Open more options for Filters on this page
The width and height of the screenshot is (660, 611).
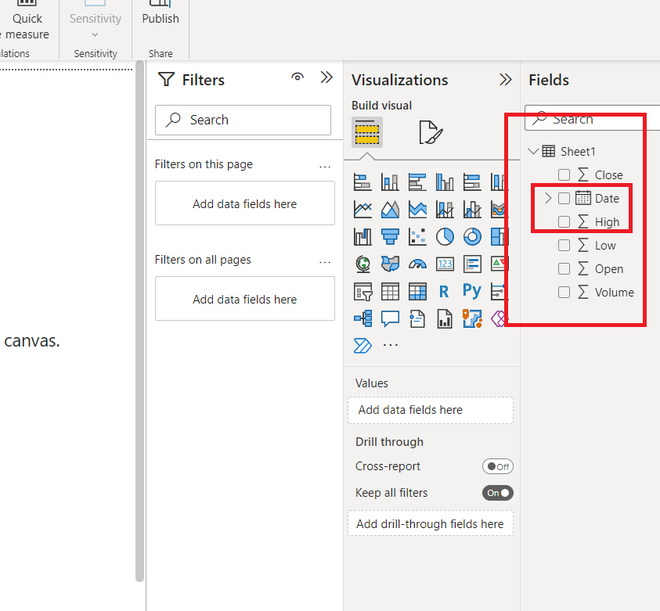tap(325, 167)
